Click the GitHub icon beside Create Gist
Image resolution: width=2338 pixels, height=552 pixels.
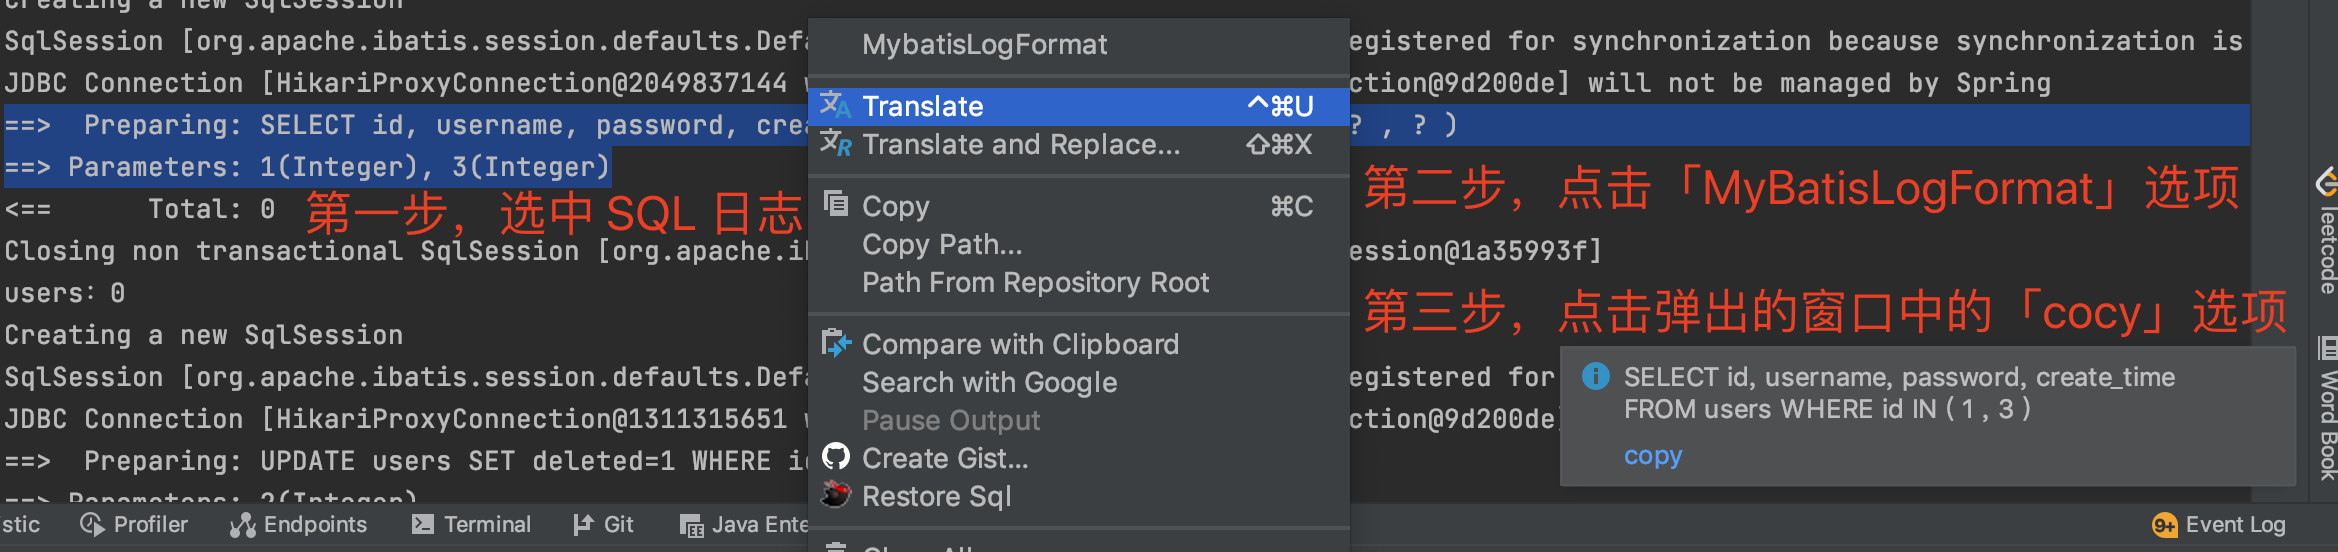coord(835,457)
